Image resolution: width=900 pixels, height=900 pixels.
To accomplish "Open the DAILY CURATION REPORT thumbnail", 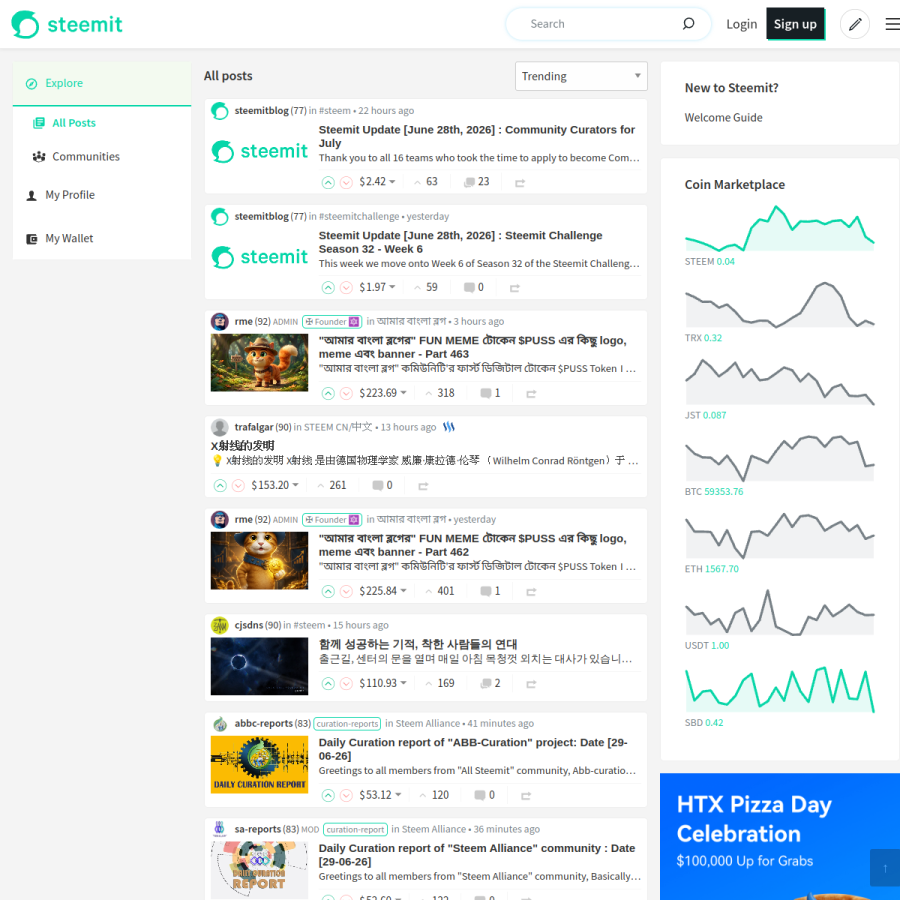I will pyautogui.click(x=259, y=765).
